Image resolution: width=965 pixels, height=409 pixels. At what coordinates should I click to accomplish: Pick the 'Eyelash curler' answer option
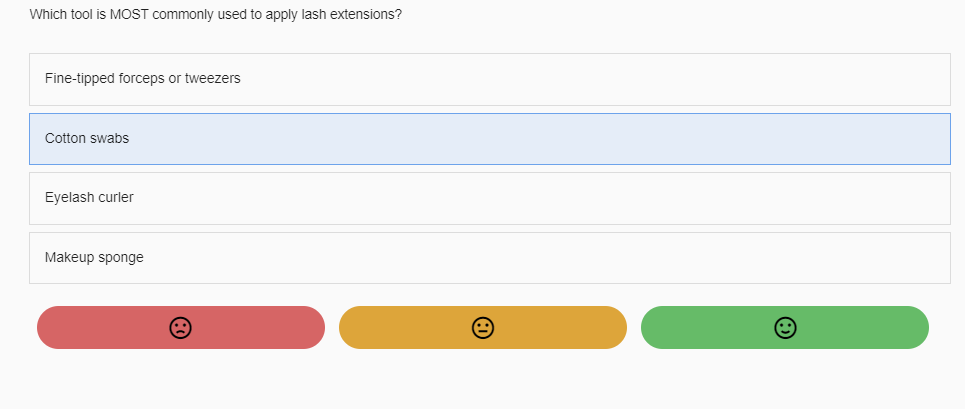(489, 198)
